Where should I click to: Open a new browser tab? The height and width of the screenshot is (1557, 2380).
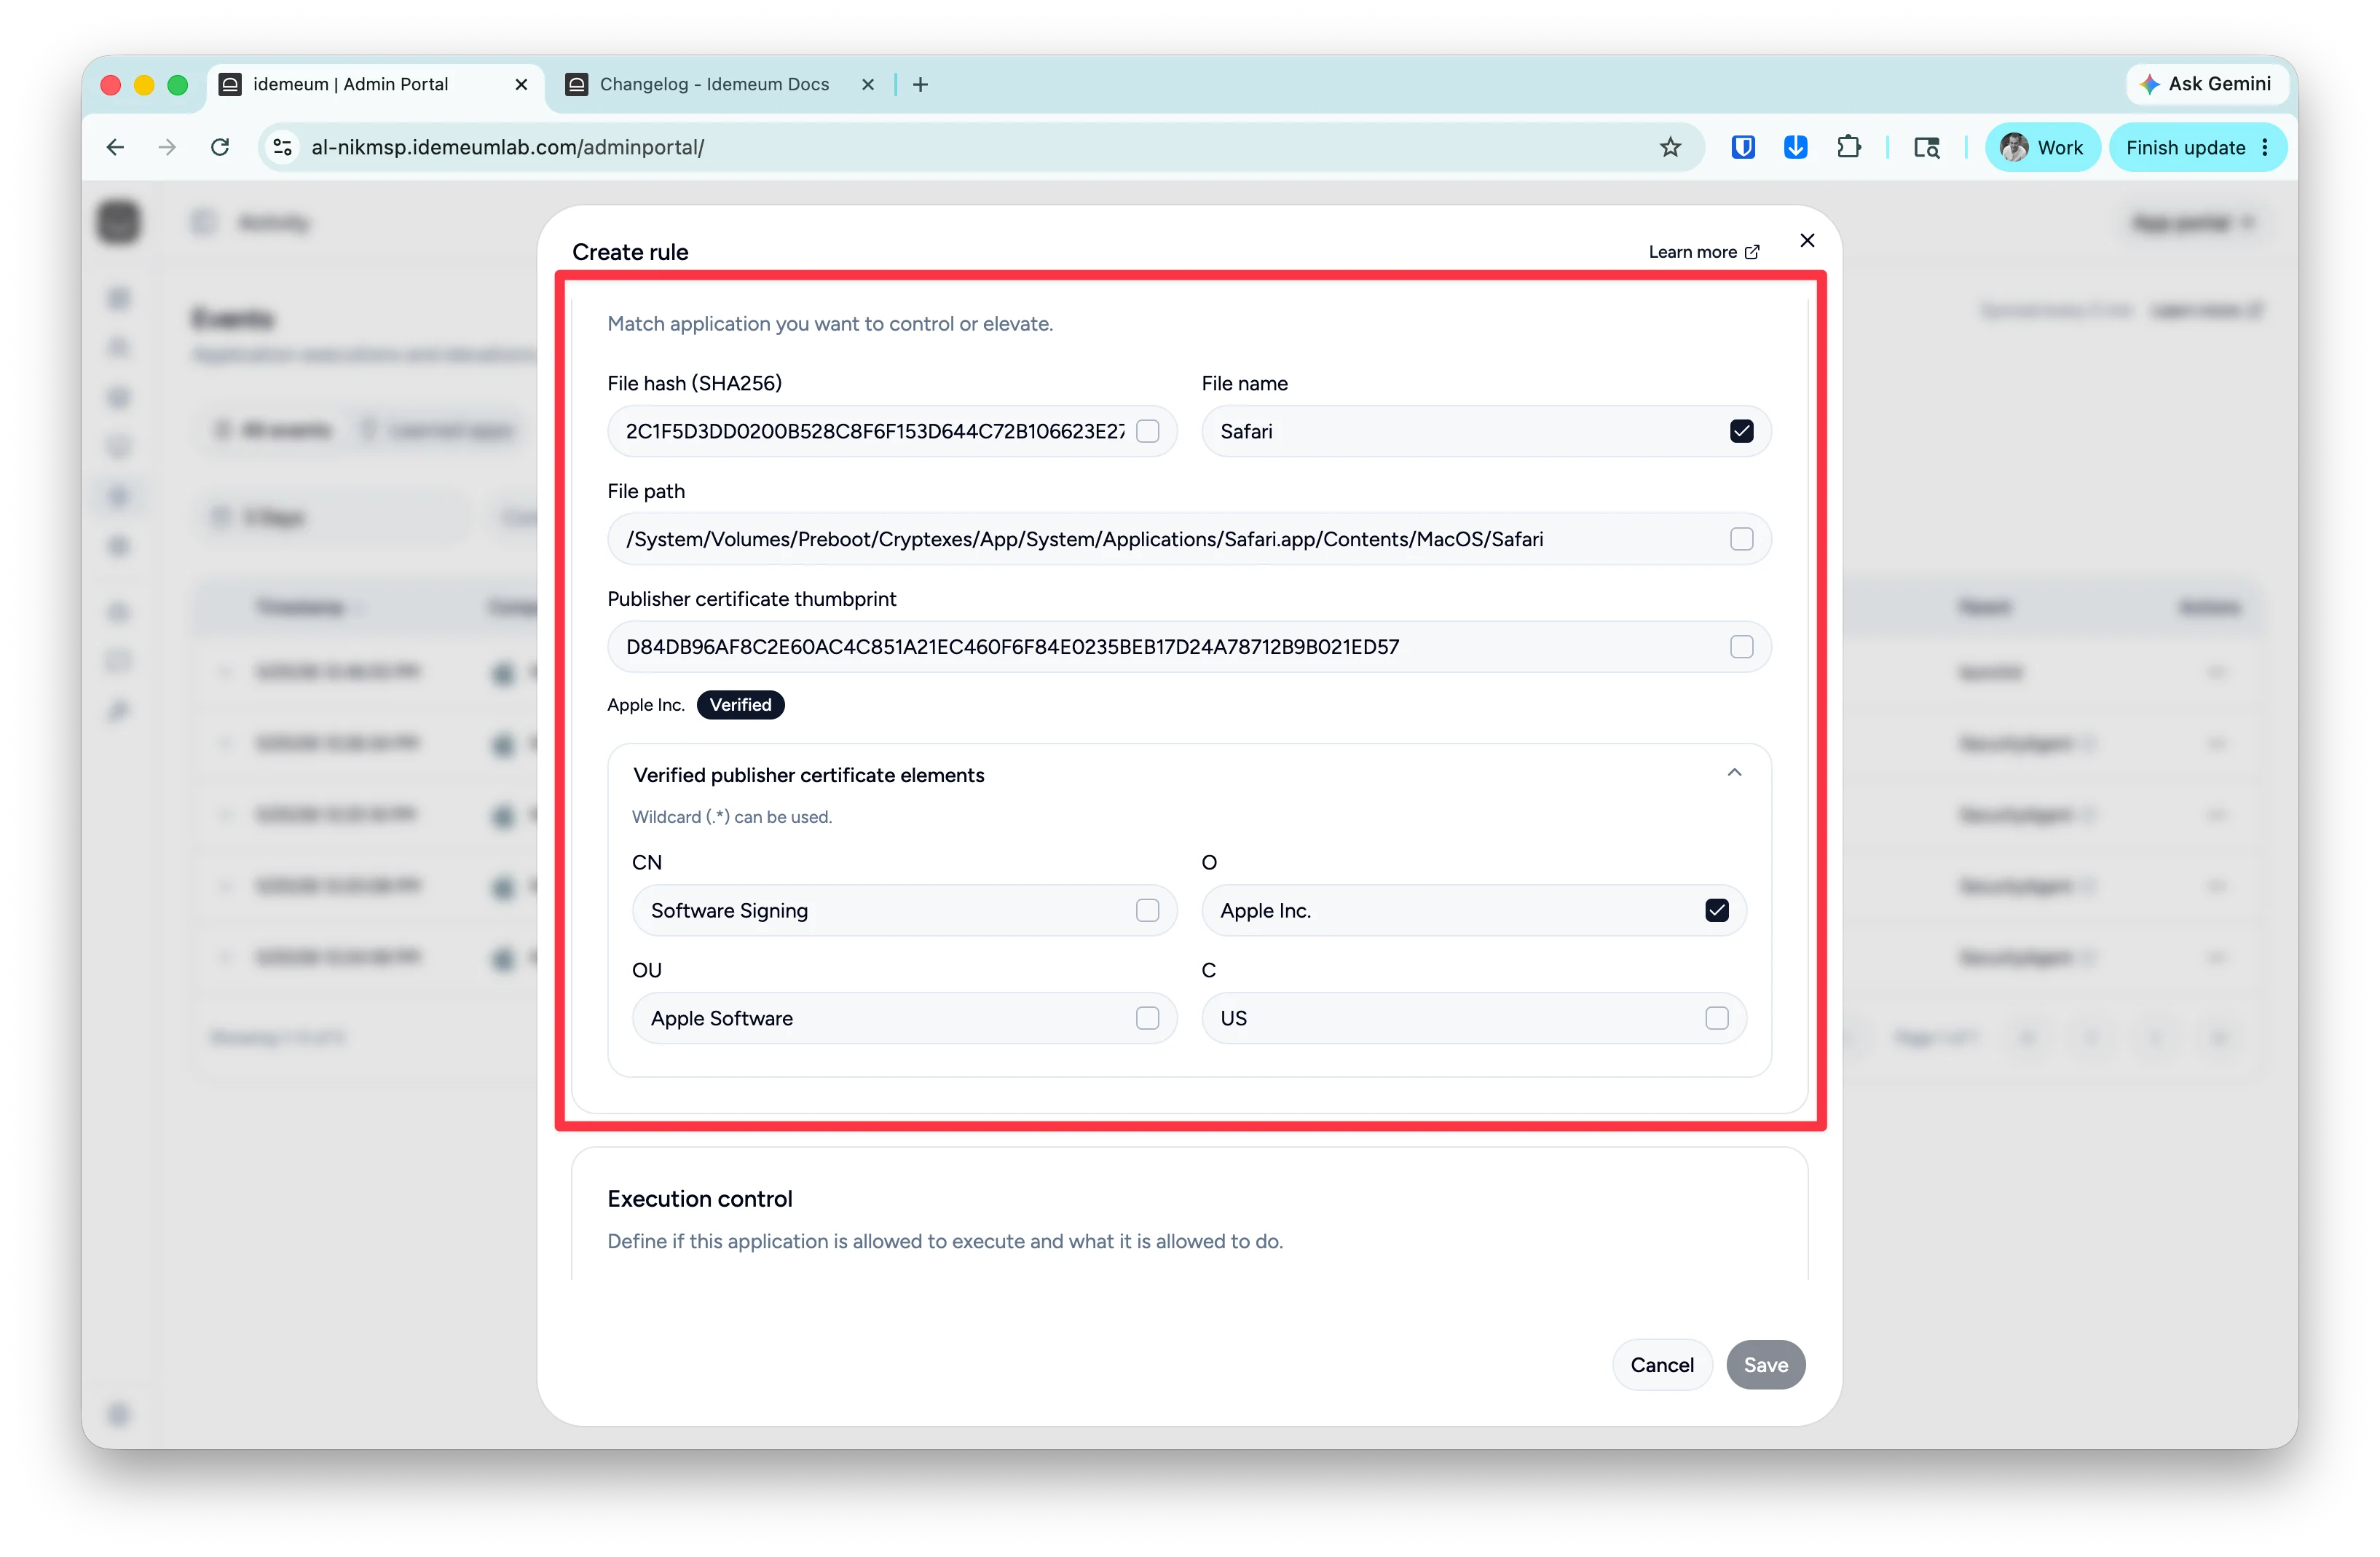(x=921, y=85)
